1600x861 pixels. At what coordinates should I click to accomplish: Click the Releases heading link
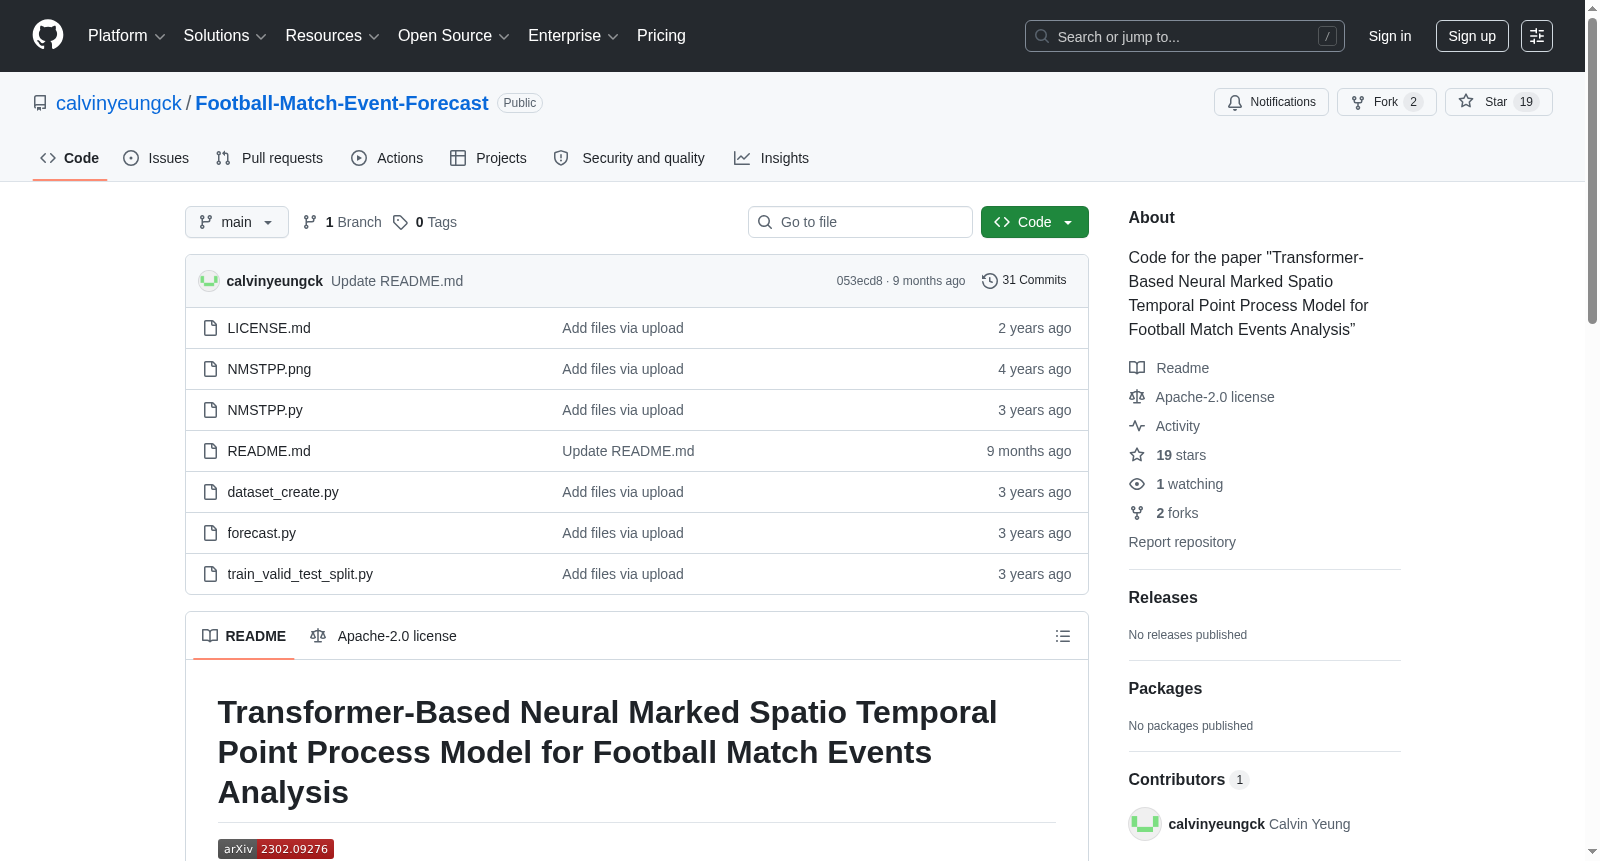tap(1163, 598)
